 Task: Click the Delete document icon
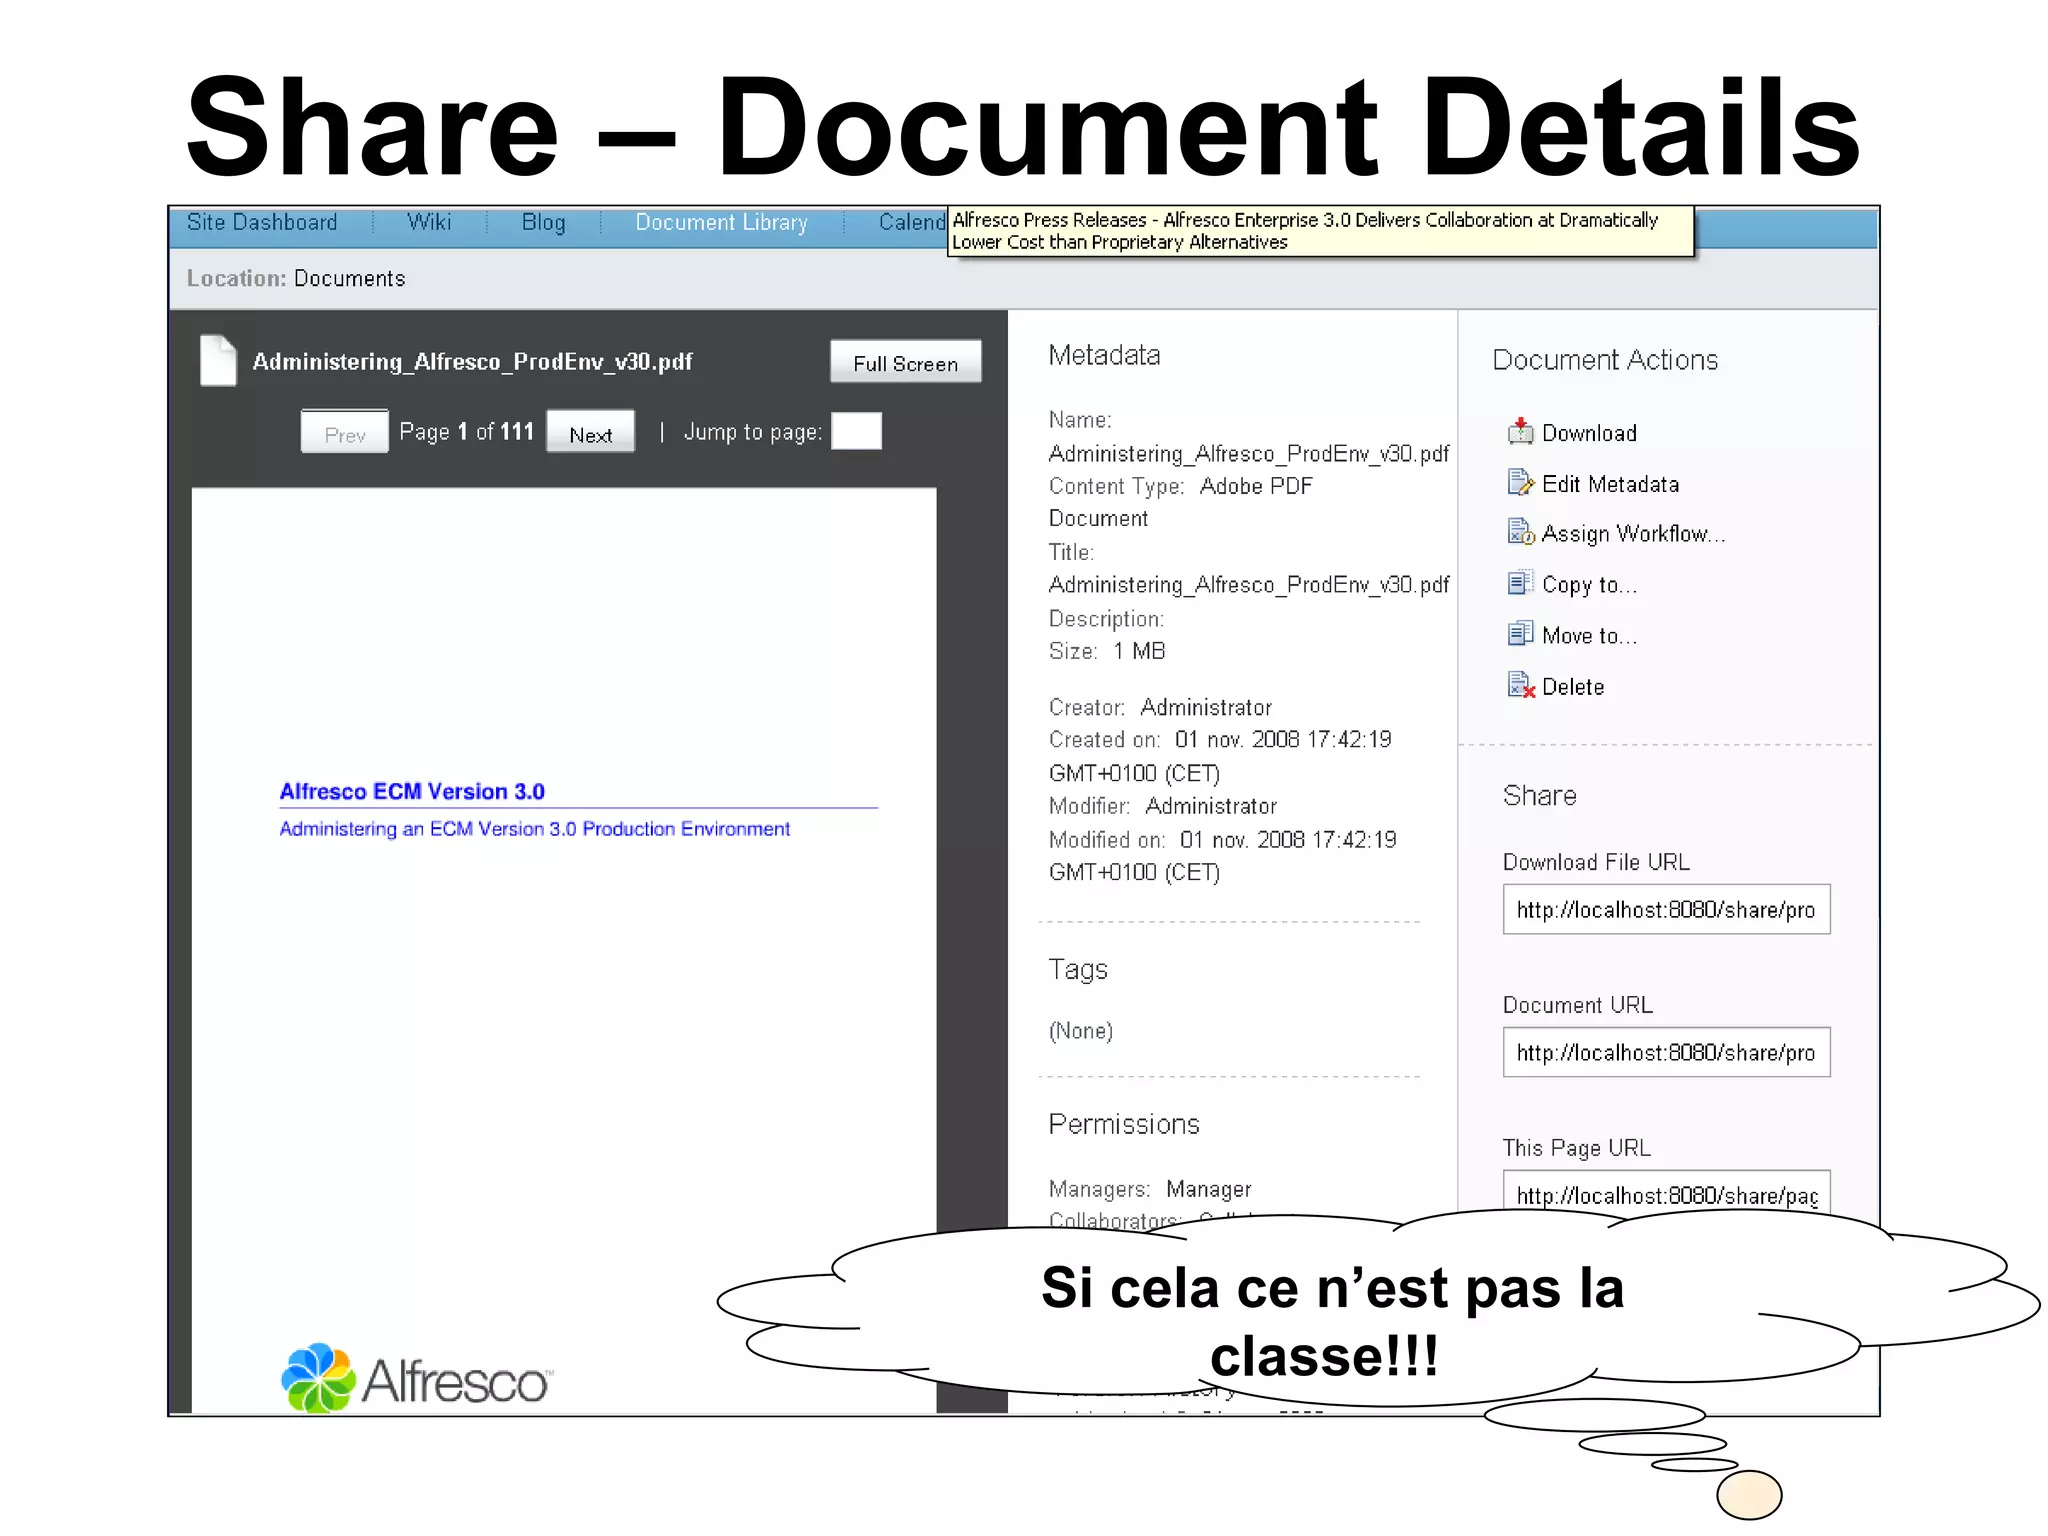(1521, 685)
